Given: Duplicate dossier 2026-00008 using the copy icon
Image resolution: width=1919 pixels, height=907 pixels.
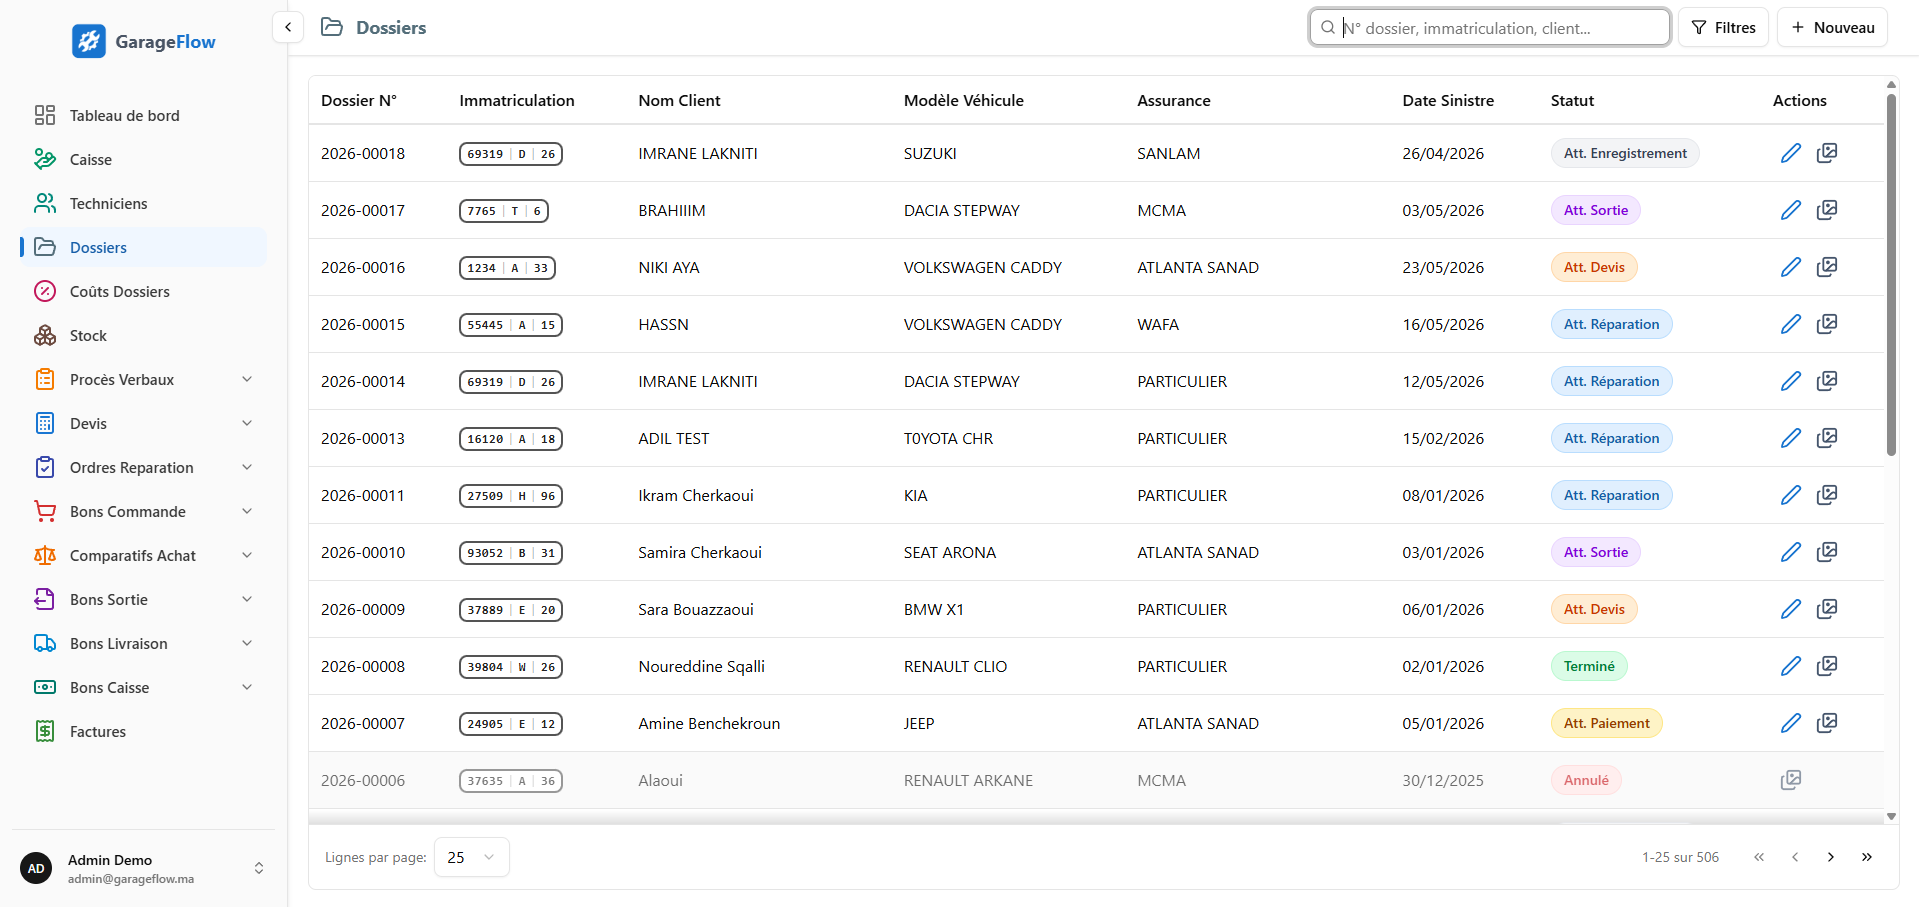Looking at the screenshot, I should (x=1827, y=666).
